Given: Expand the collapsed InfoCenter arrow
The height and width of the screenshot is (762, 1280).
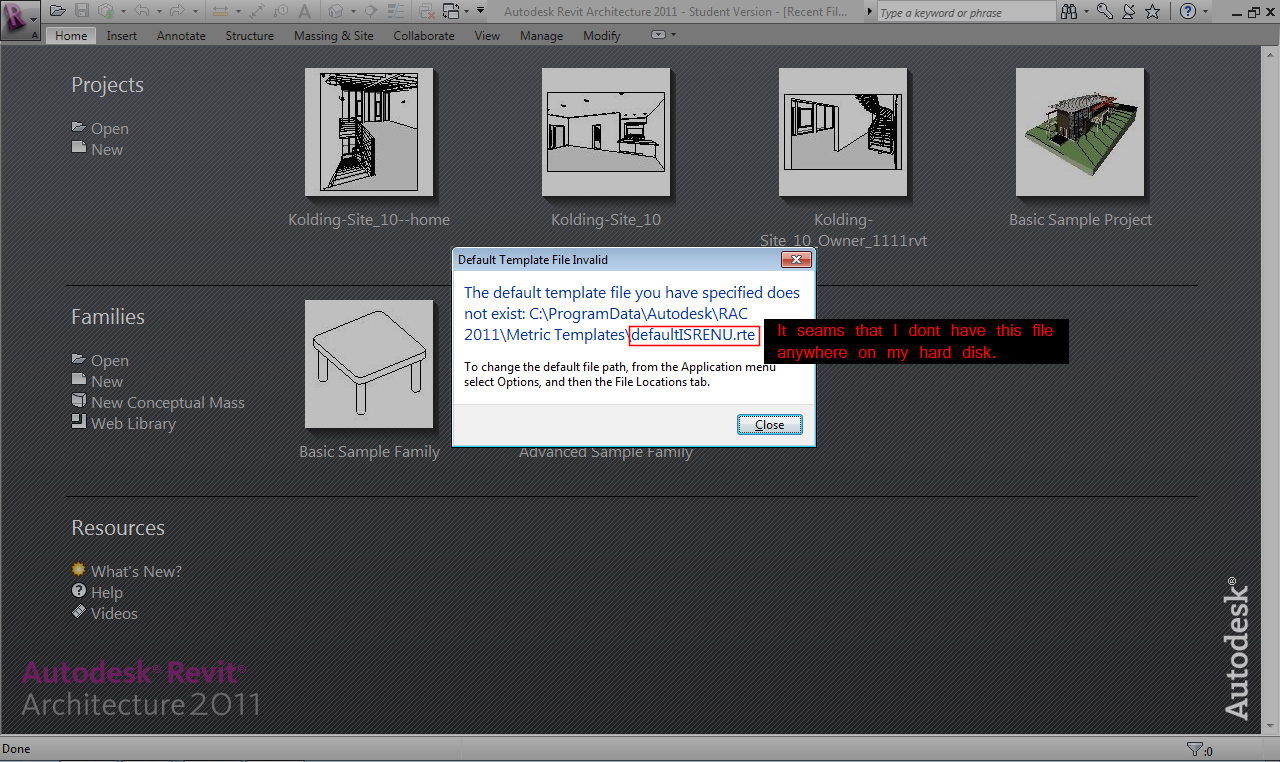Looking at the screenshot, I should tap(869, 11).
